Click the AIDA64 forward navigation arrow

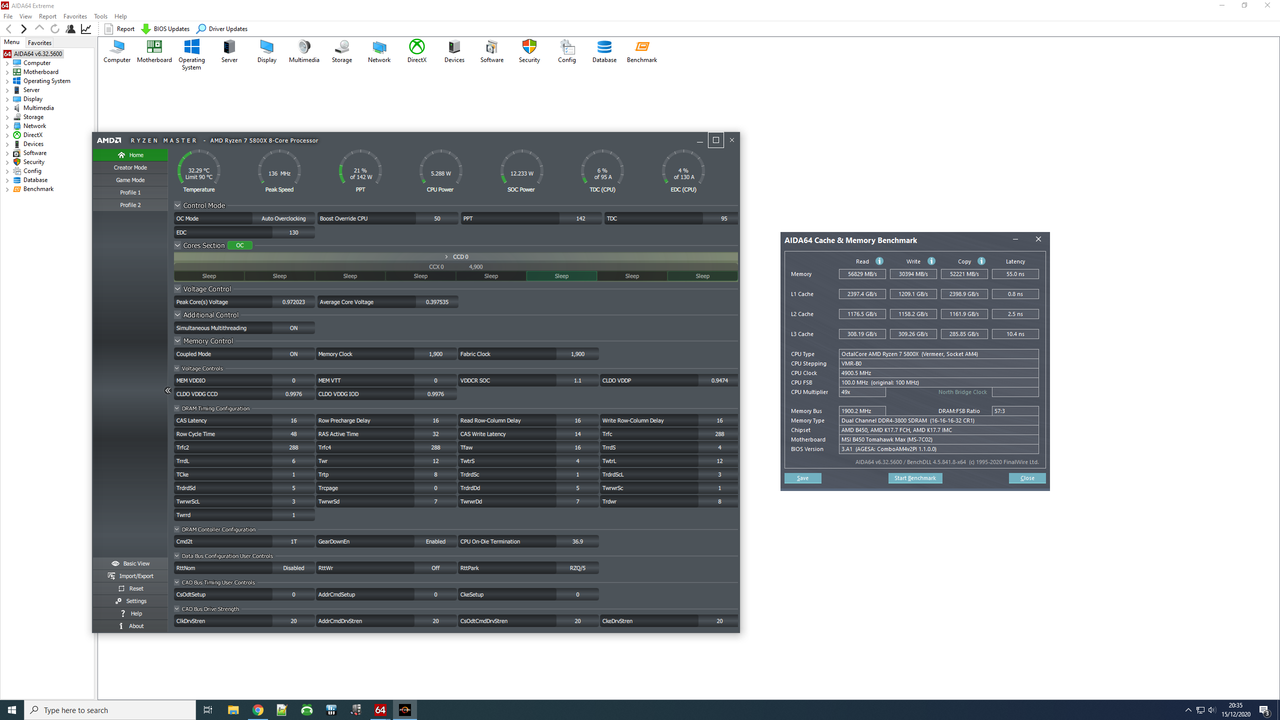coord(24,29)
